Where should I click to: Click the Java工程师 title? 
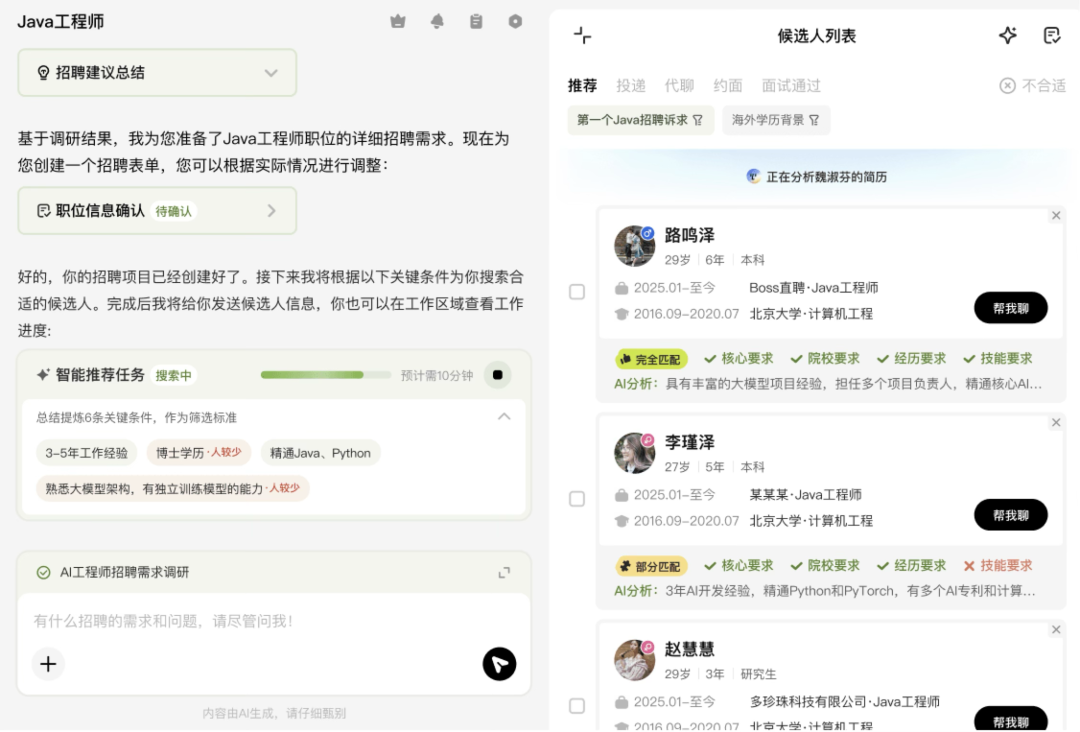(x=61, y=21)
